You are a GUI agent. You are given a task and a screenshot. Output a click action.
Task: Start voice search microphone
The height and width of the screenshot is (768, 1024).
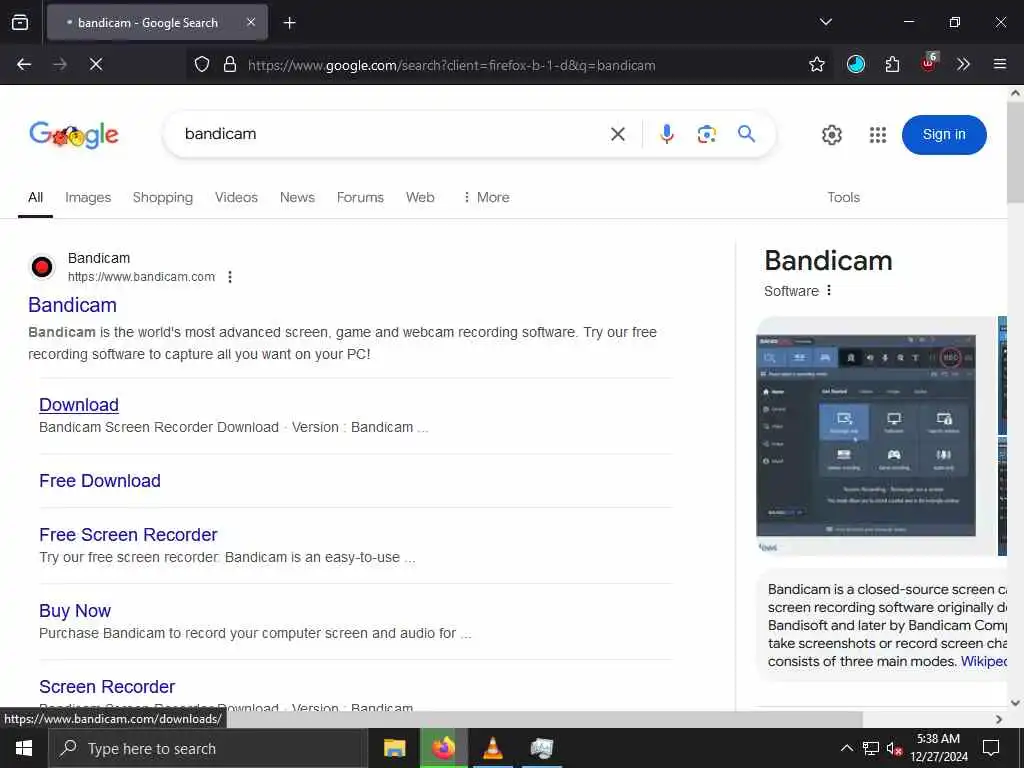[x=666, y=134]
